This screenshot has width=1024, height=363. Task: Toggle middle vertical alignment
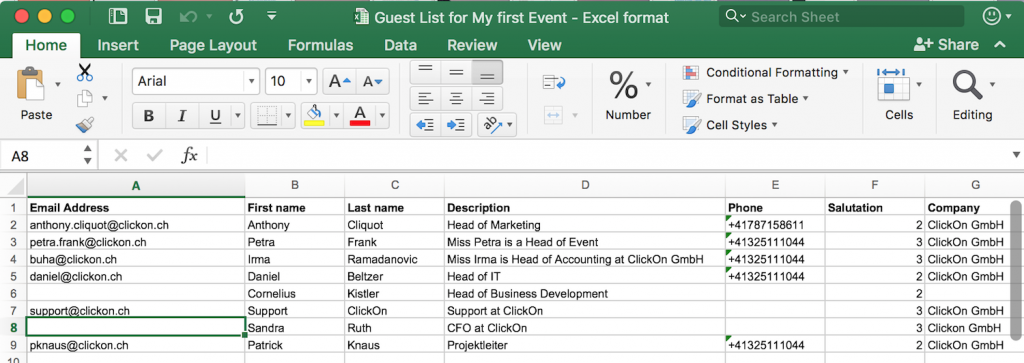pyautogui.click(x=456, y=72)
